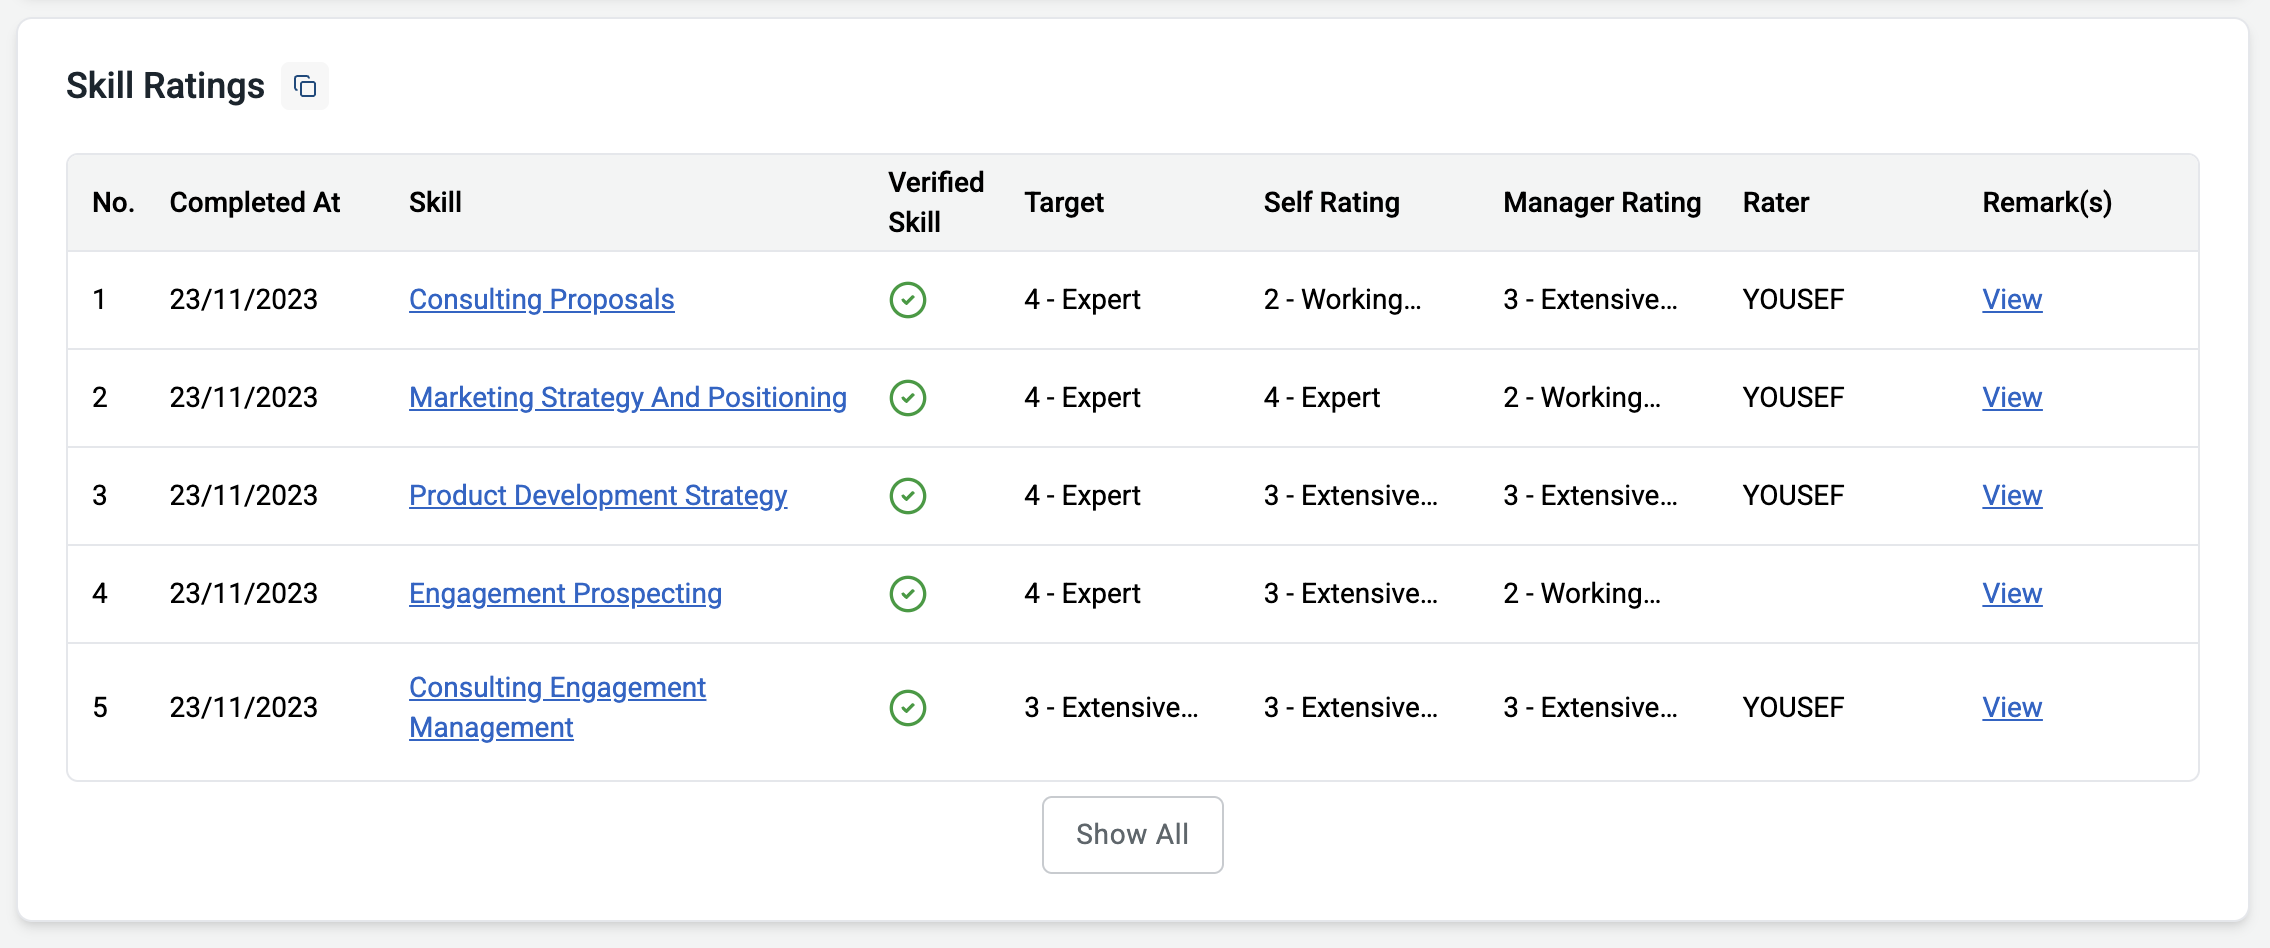2270x948 pixels.
Task: Click verified checkmark icon for Consulting Proposals
Action: click(x=907, y=300)
